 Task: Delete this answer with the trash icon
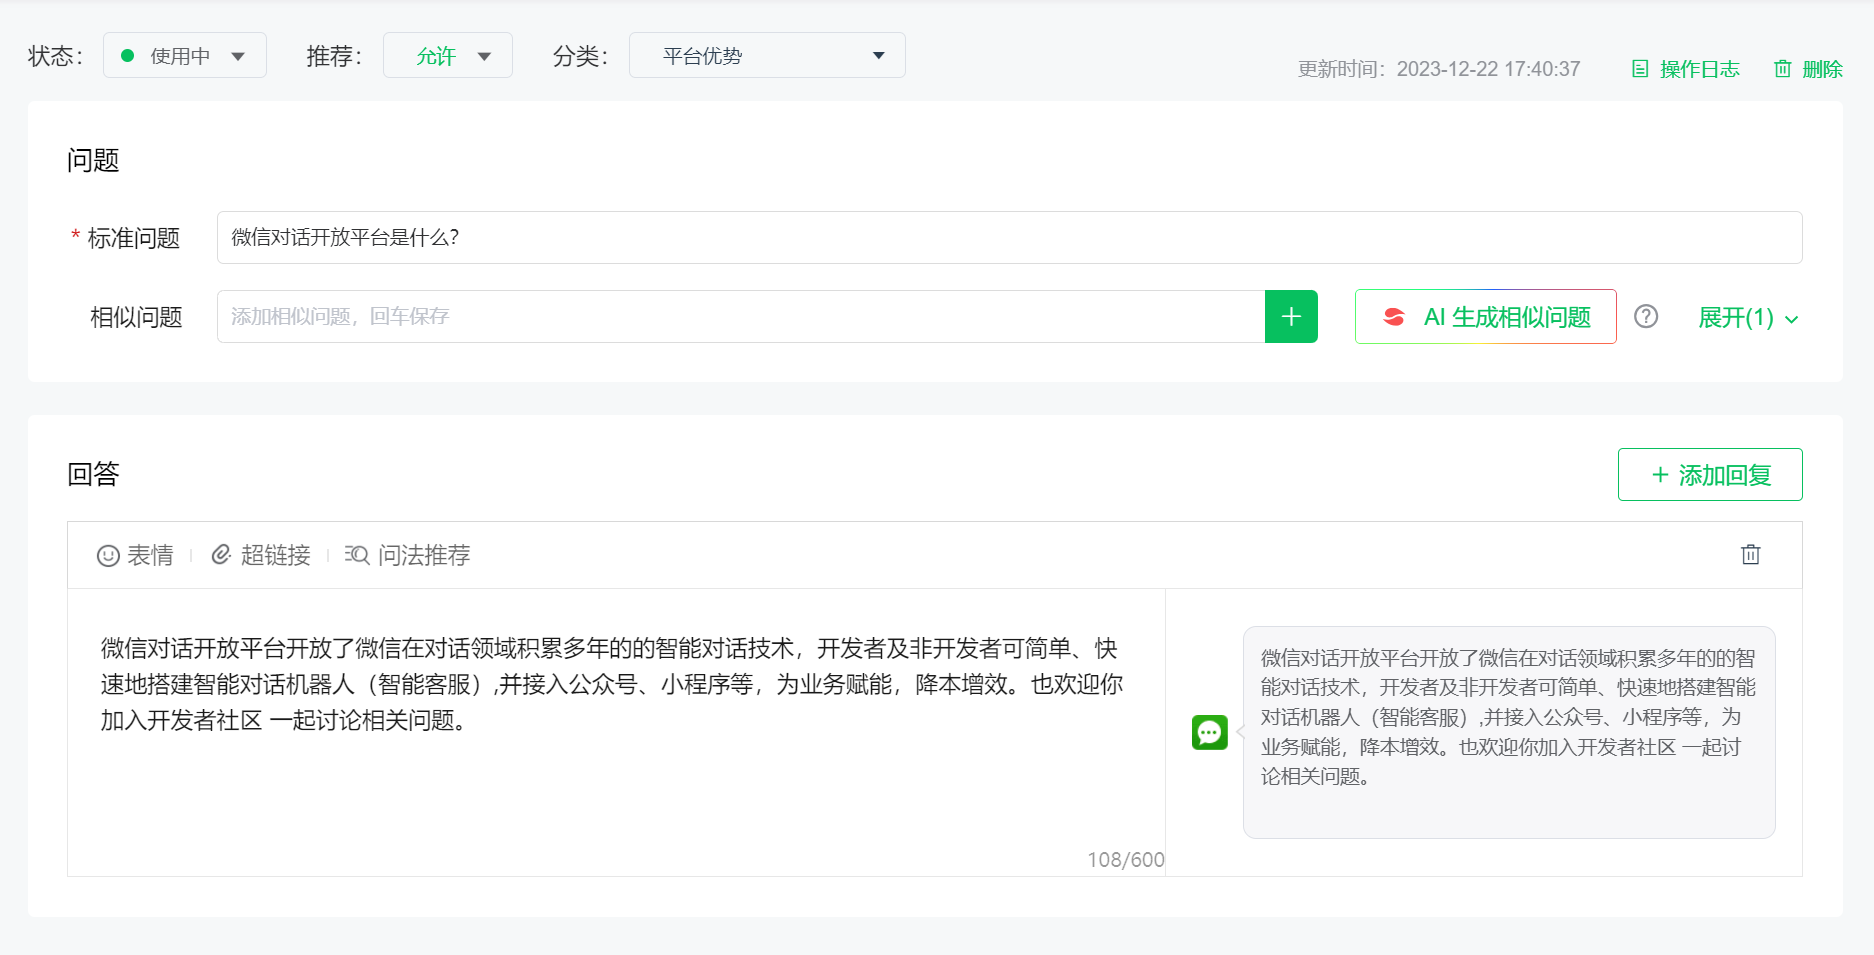click(x=1750, y=555)
